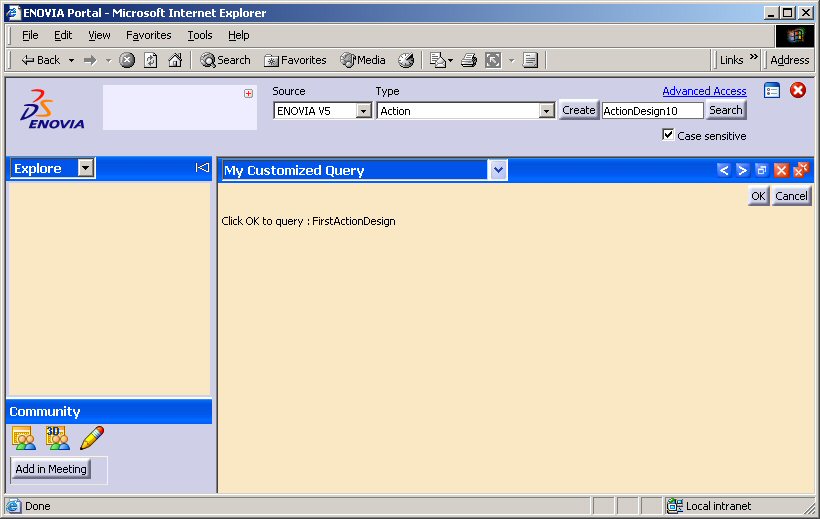Click the restore window icon in query header
This screenshot has width=820, height=519.
tap(761, 170)
